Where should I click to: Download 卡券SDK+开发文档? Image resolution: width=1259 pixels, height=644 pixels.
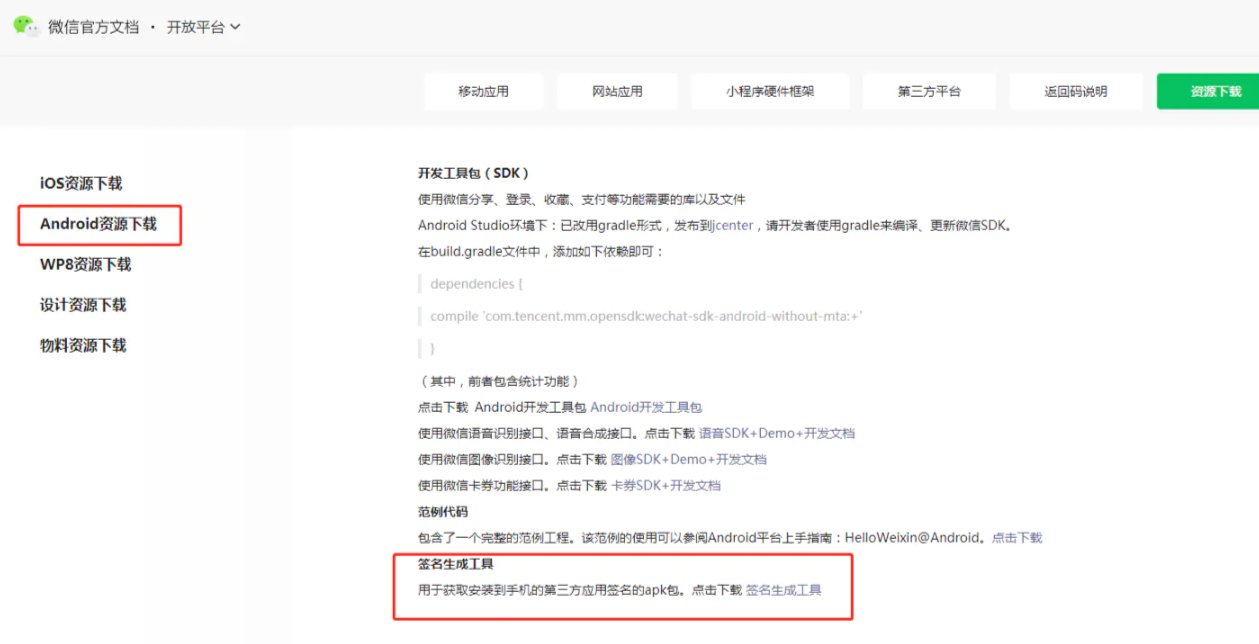tap(666, 485)
